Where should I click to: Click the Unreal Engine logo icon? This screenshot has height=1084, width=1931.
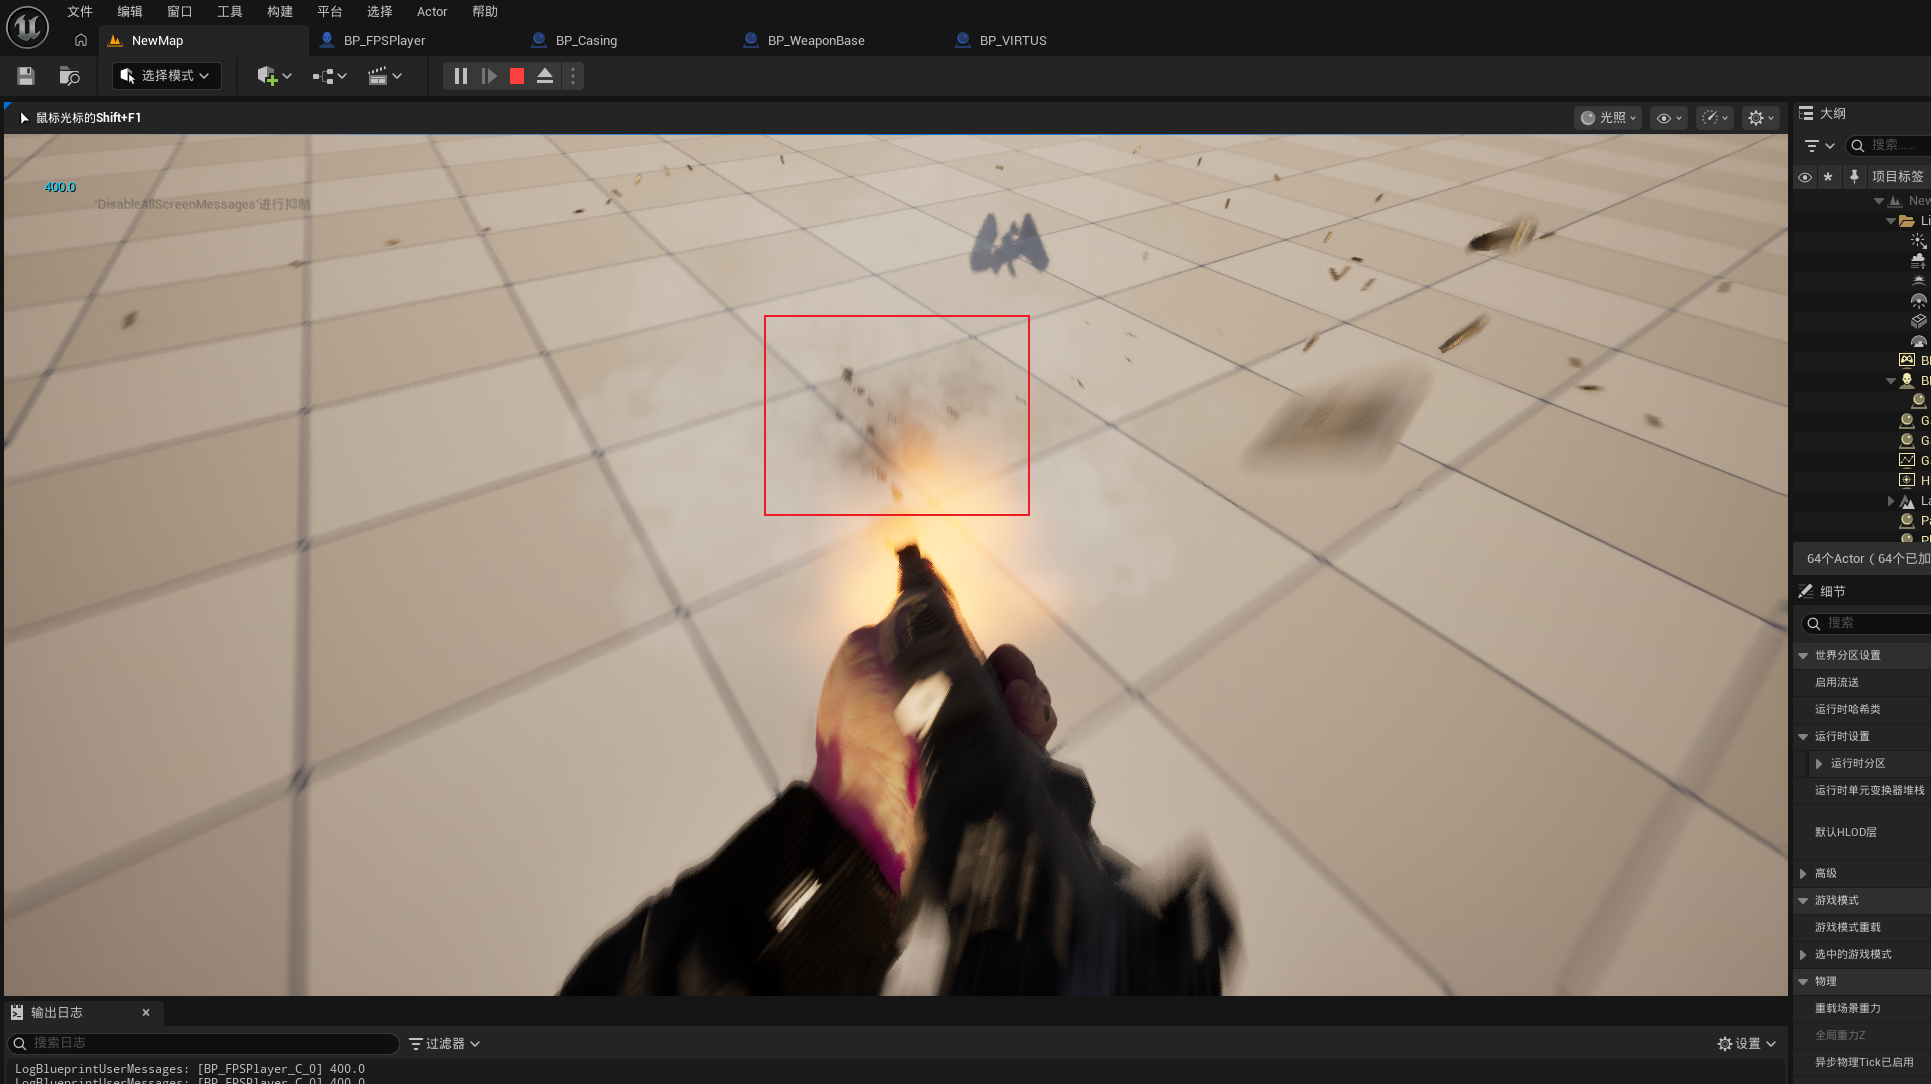[27, 27]
